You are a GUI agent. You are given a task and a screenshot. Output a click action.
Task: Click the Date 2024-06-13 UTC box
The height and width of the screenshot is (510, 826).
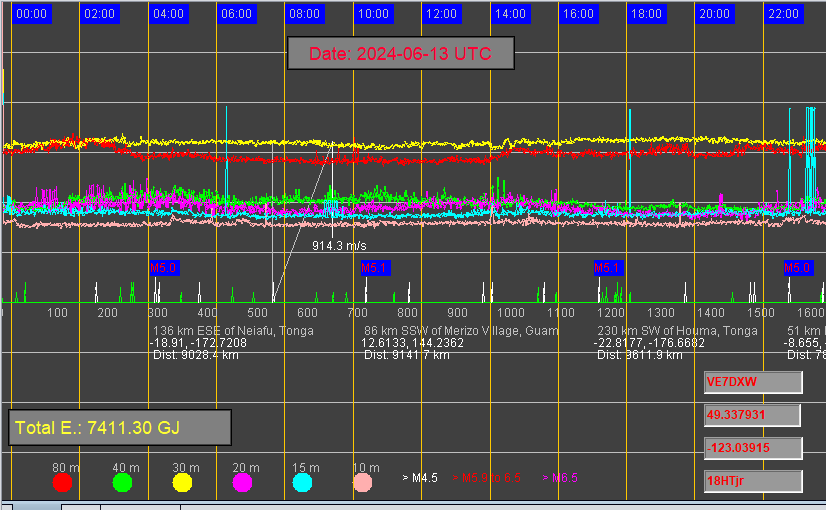click(x=400, y=54)
